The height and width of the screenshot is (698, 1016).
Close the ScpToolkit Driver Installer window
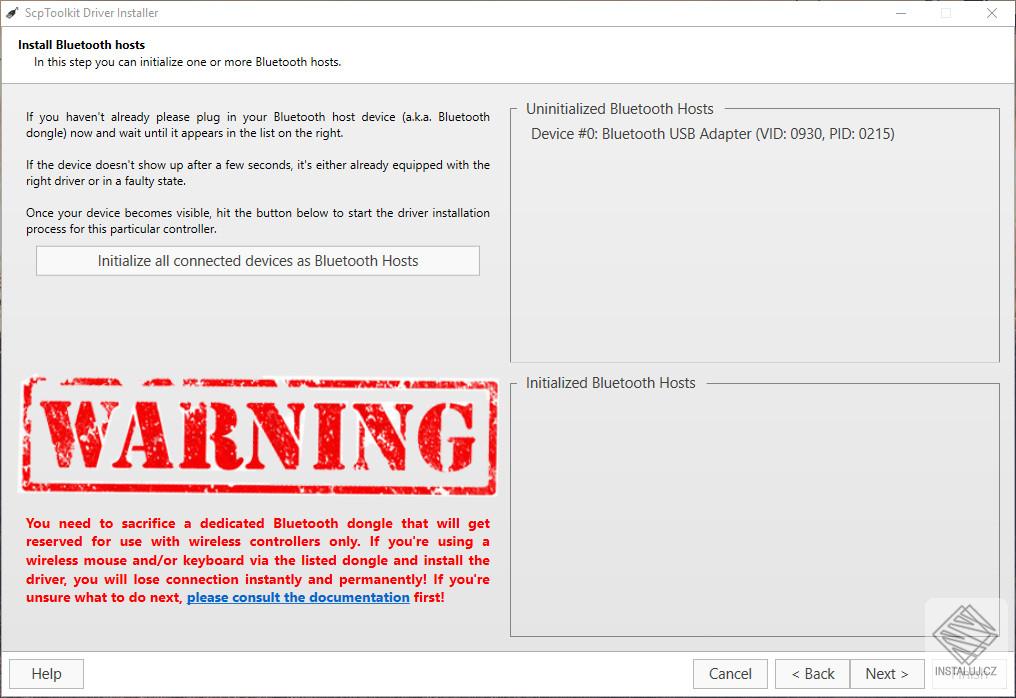(x=991, y=13)
